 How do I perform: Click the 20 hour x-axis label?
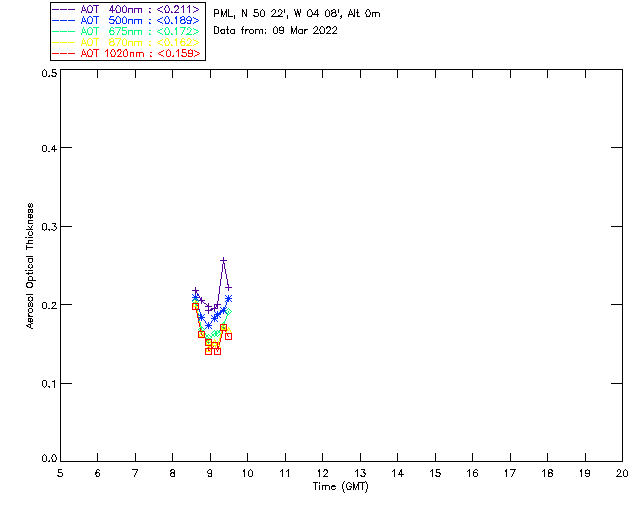point(622,473)
